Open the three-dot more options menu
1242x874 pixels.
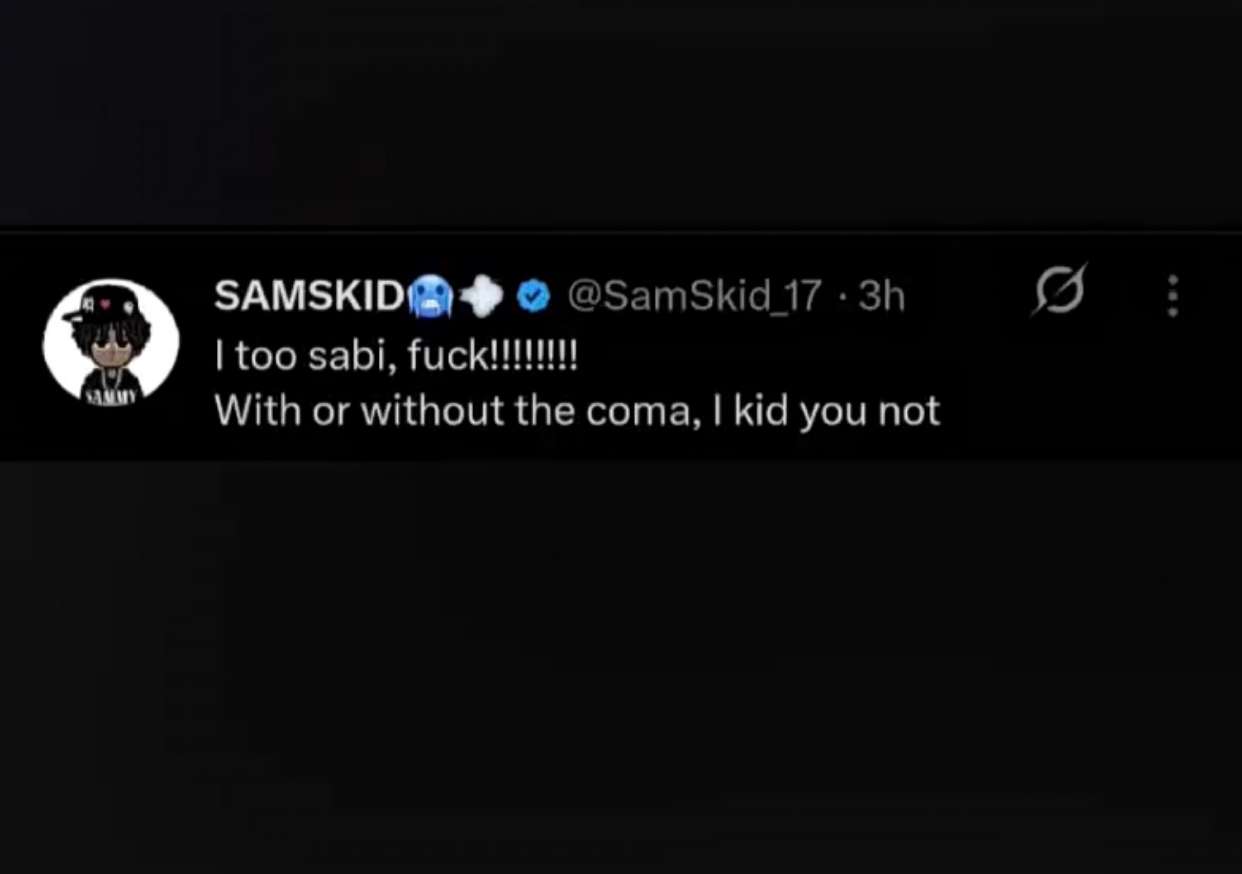[1172, 296]
